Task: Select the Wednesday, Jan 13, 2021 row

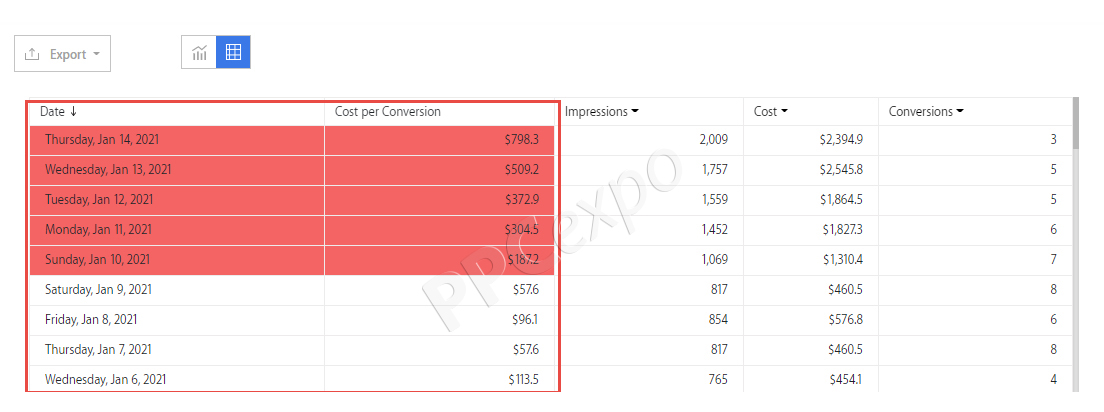Action: click(108, 170)
